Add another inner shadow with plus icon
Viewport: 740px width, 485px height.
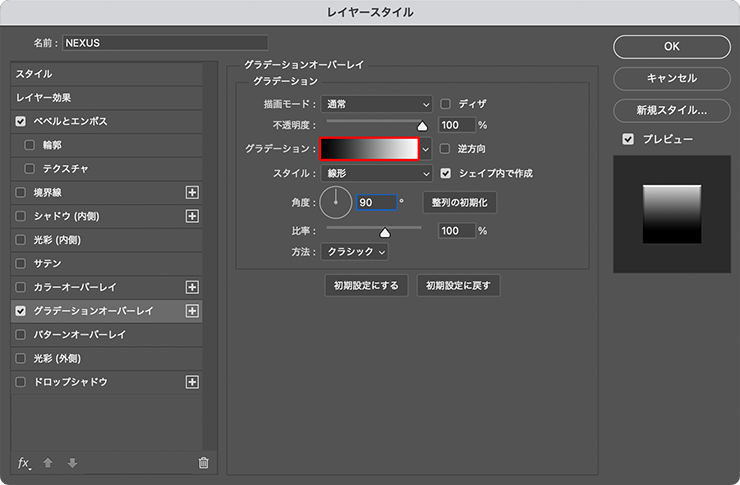[x=193, y=216]
